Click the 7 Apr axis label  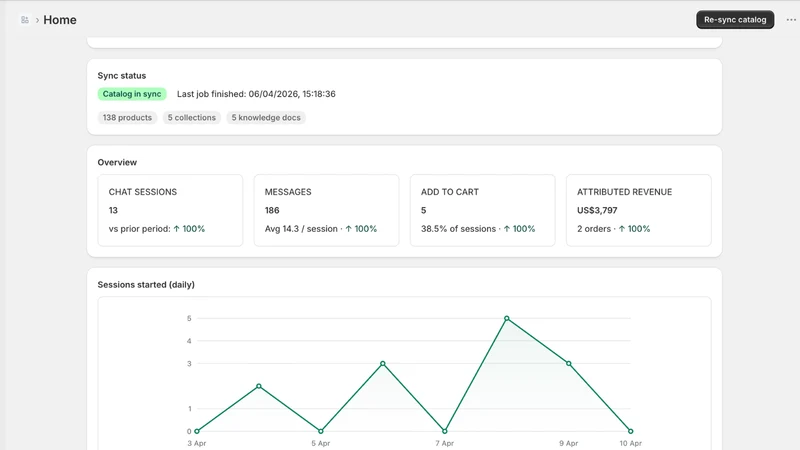444,443
